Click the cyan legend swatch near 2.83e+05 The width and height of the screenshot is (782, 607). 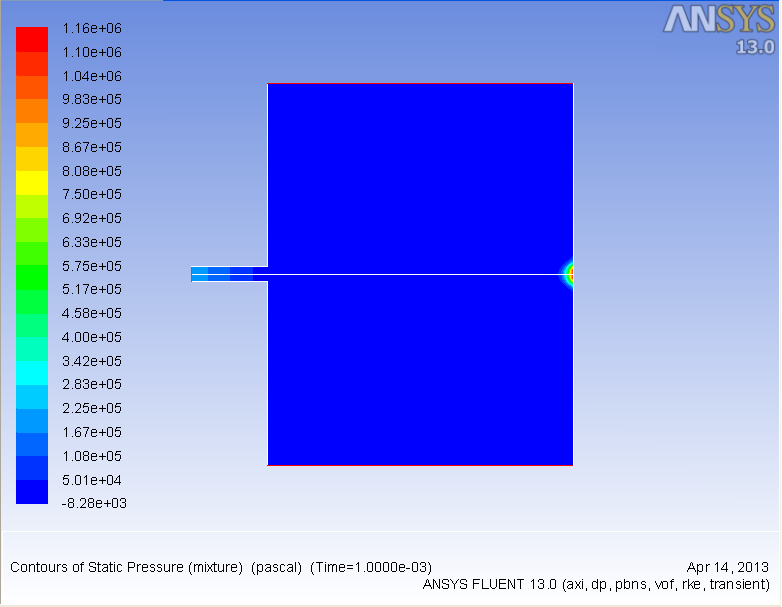pyautogui.click(x=31, y=372)
